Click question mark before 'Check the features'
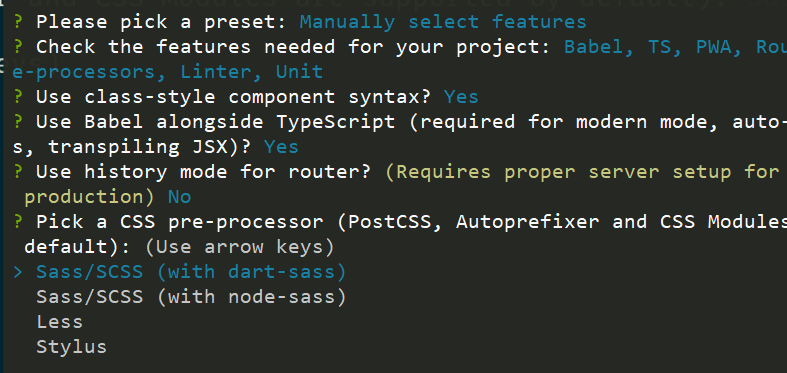The image size is (787, 373). coord(18,47)
